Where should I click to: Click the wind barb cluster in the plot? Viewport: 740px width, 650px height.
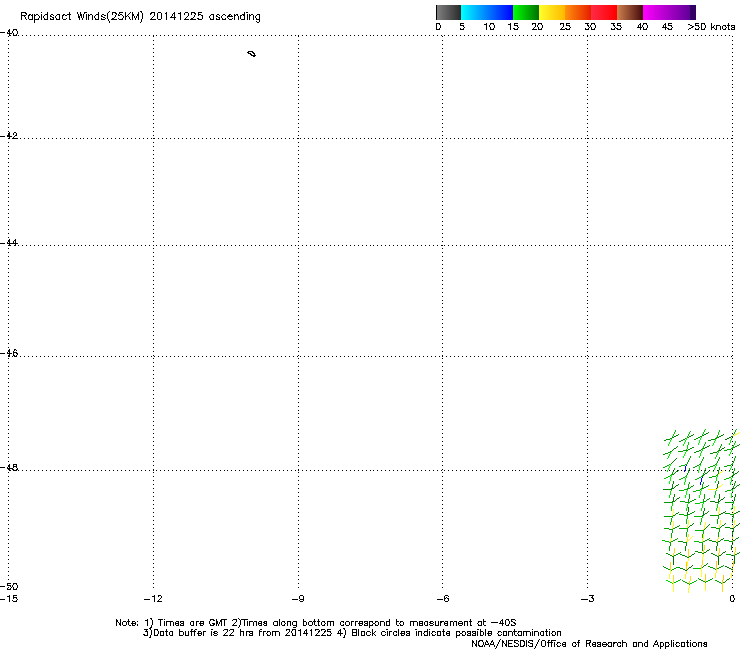(701, 511)
